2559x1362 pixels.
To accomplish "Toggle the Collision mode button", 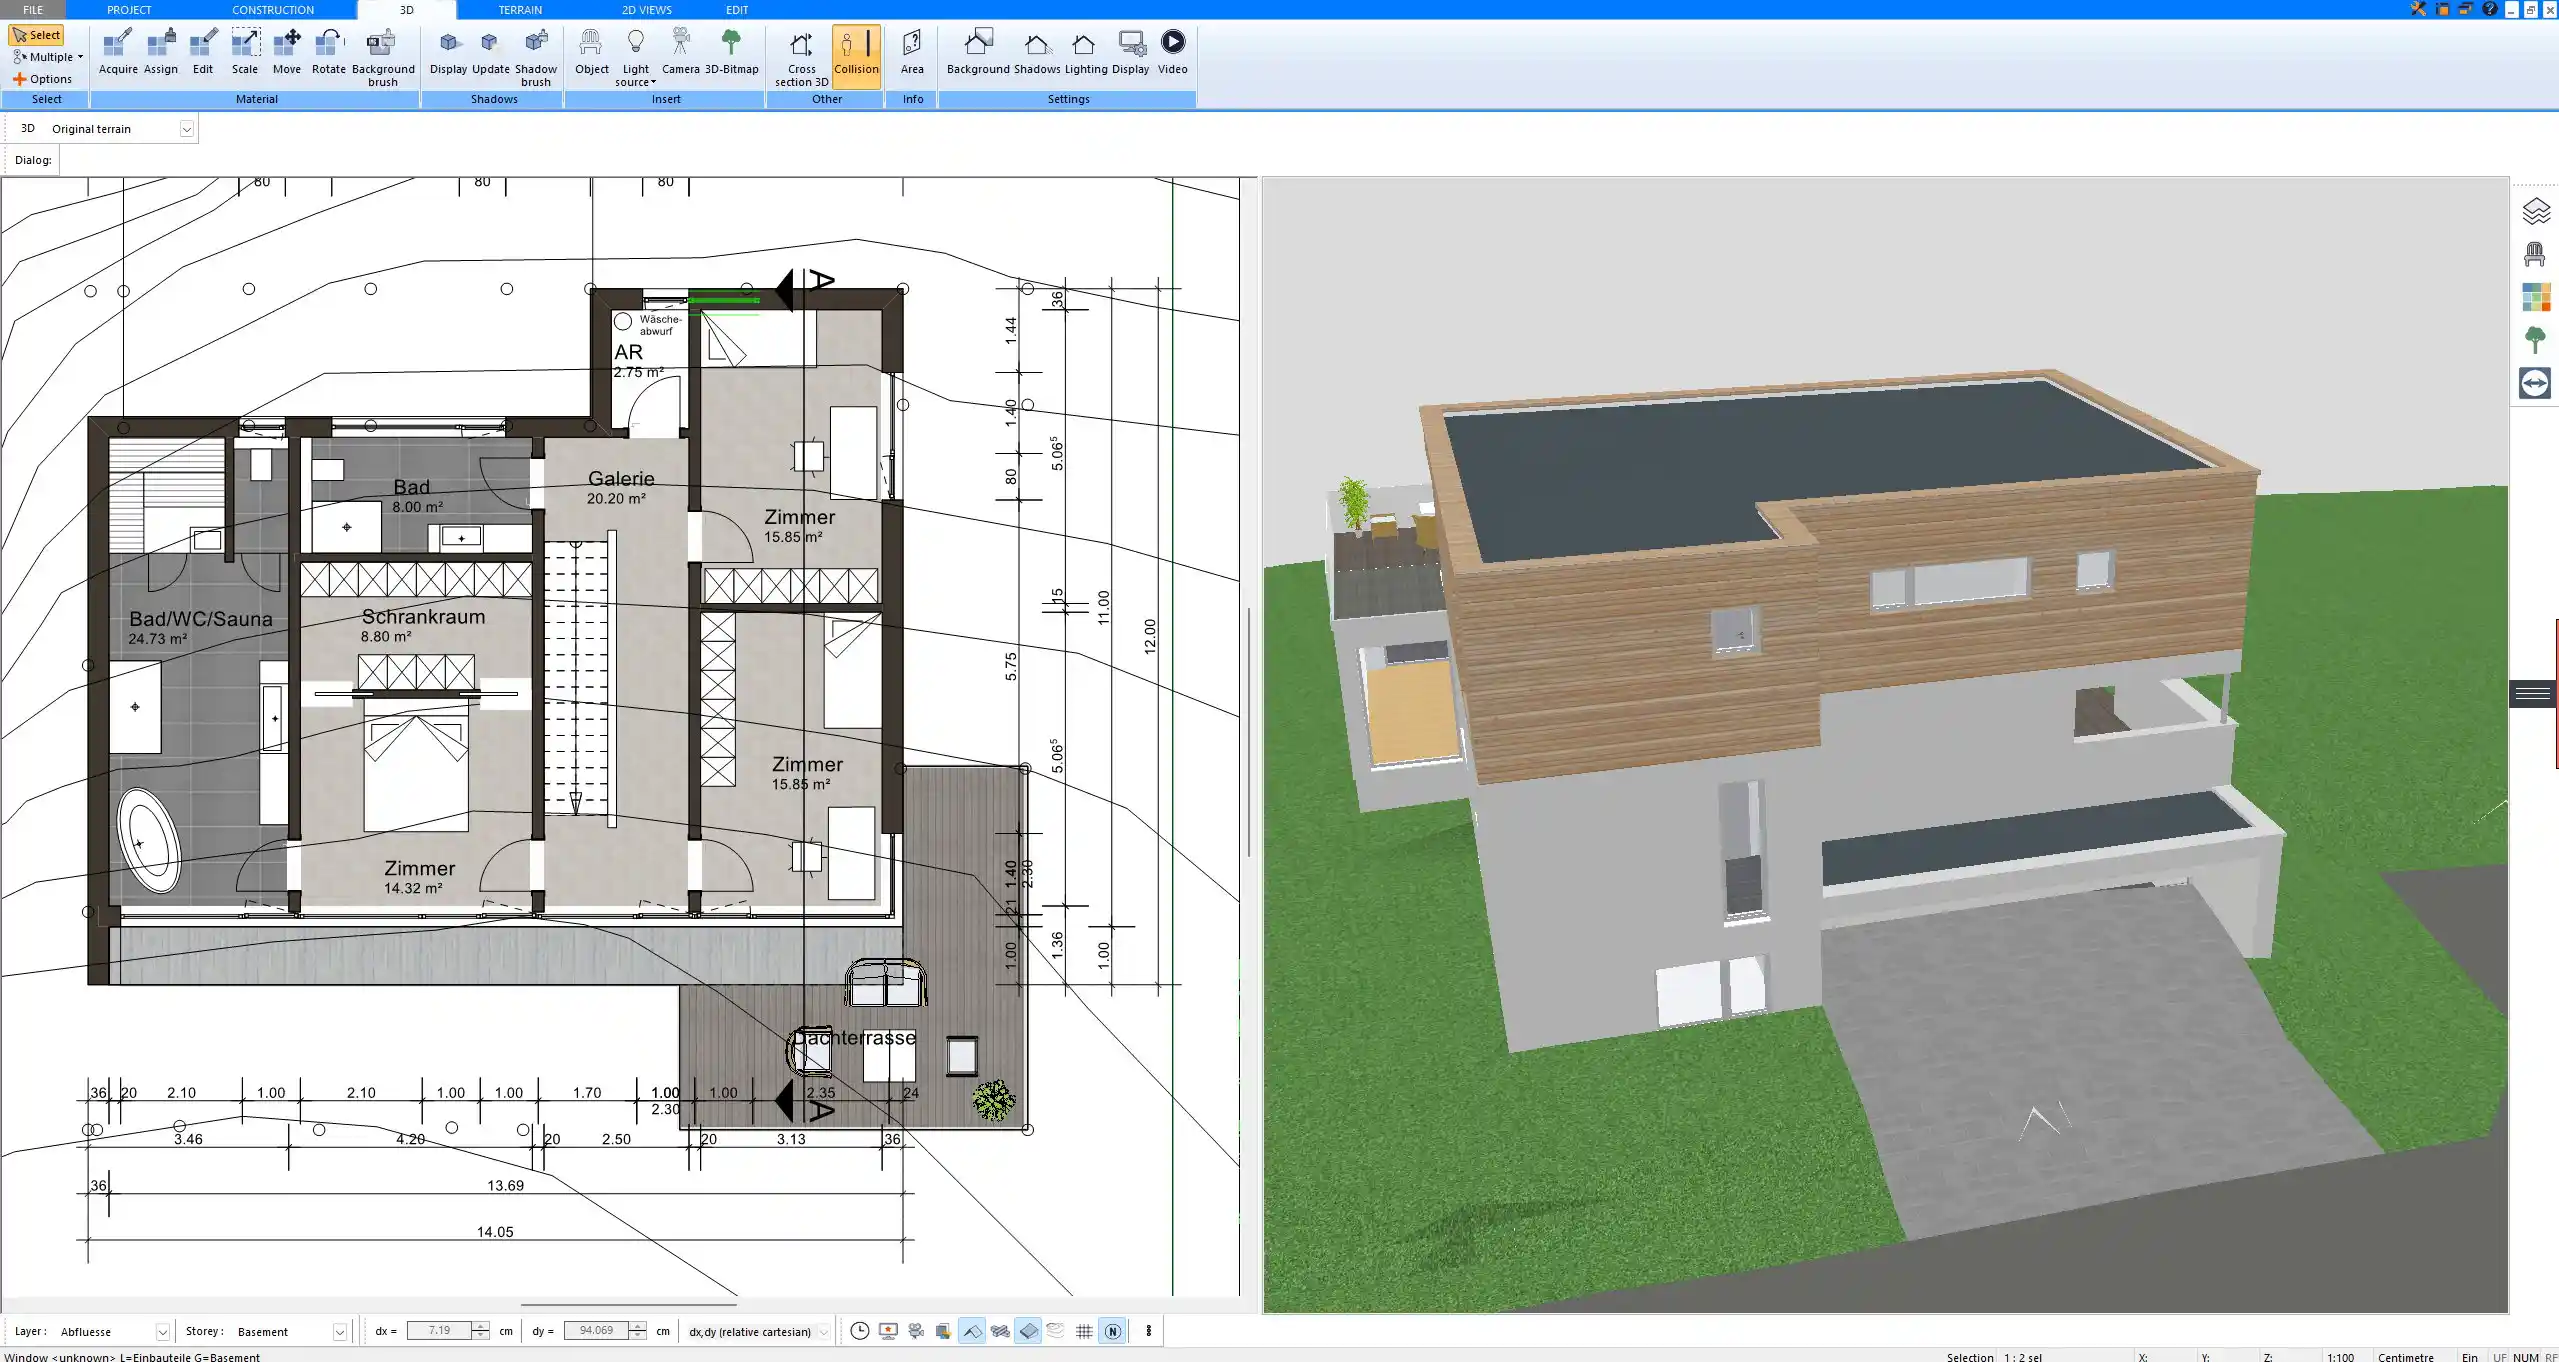I will (856, 52).
